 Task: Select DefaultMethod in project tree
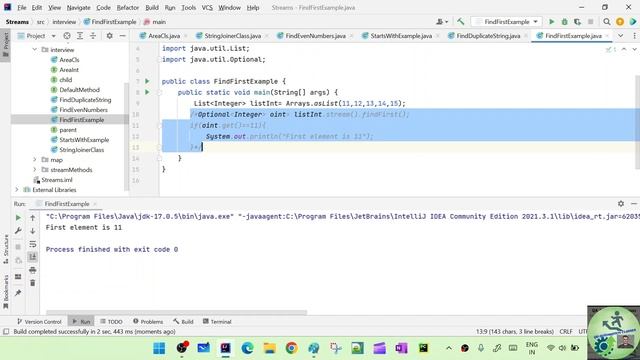click(x=79, y=90)
